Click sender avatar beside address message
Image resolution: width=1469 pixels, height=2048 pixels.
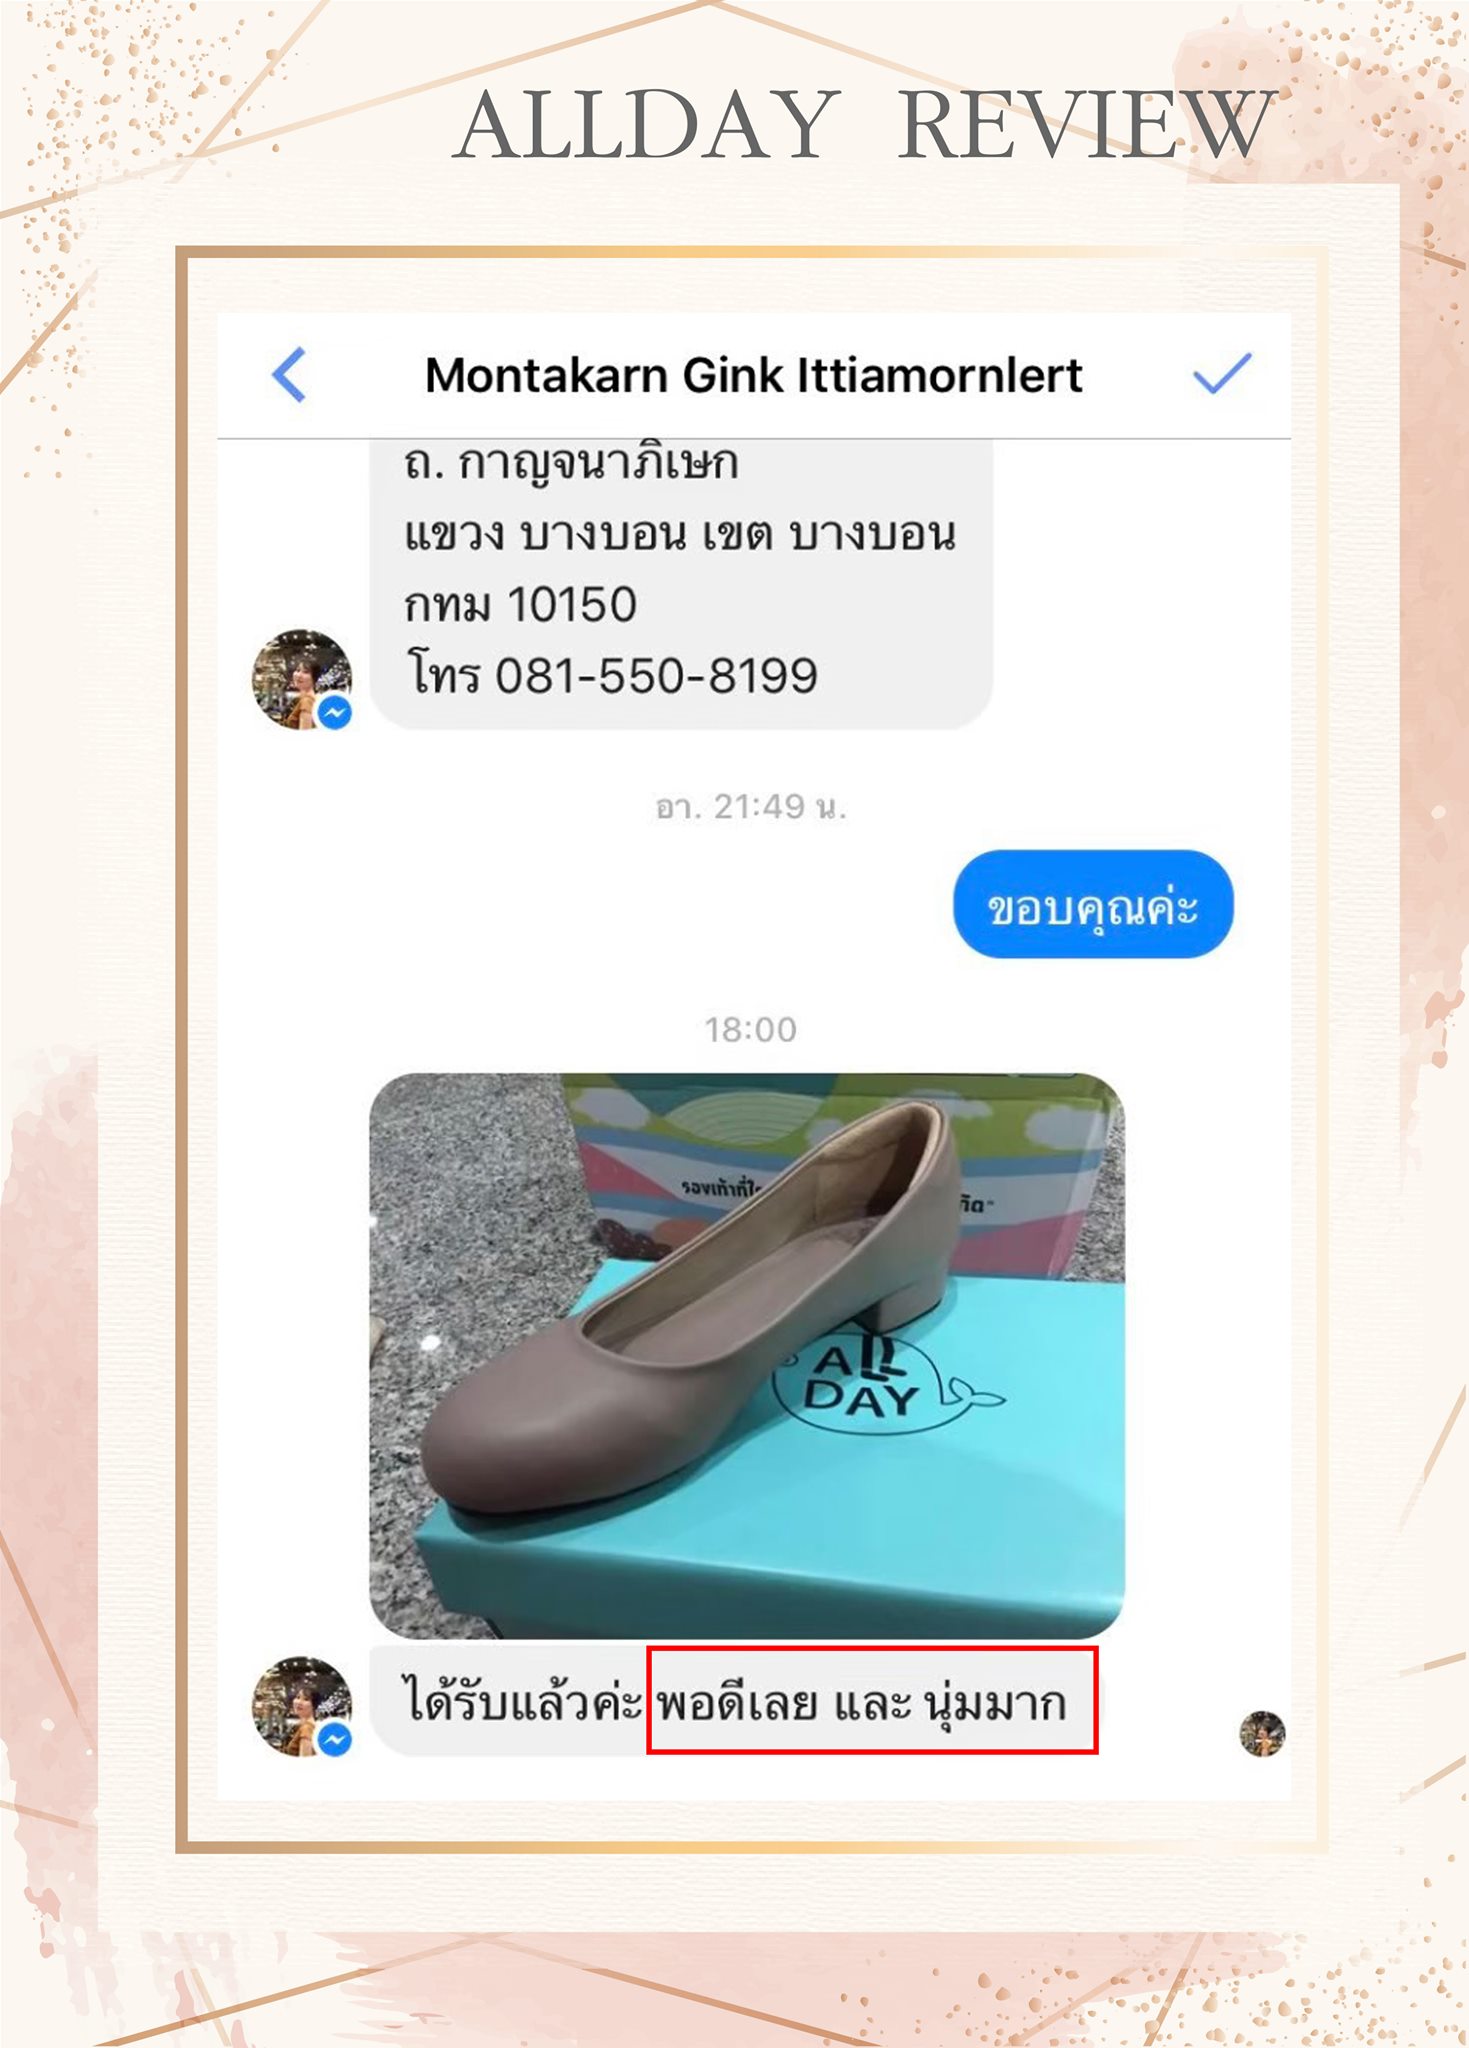(x=301, y=679)
